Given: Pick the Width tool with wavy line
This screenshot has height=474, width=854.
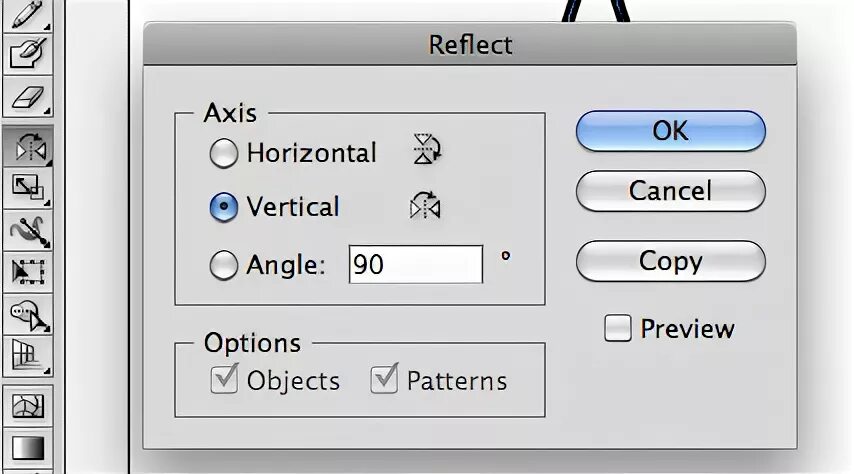Looking at the screenshot, I should pyautogui.click(x=27, y=230).
